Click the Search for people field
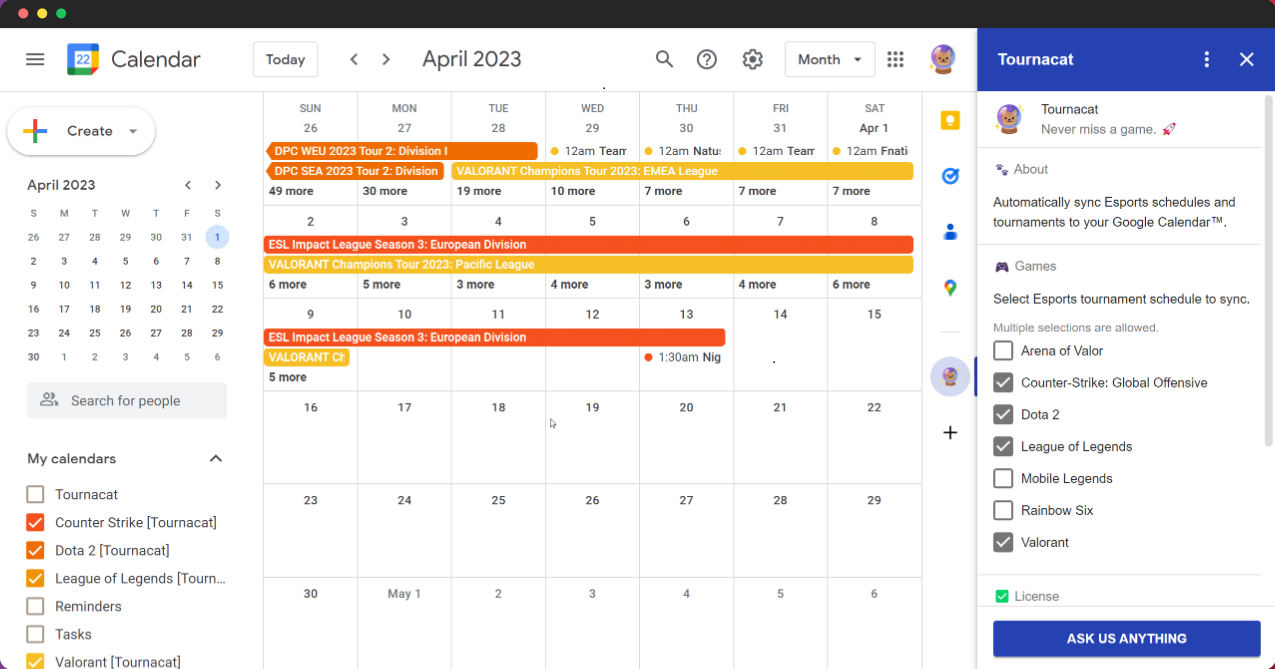Screen dimensions: 1275x669 (127, 400)
